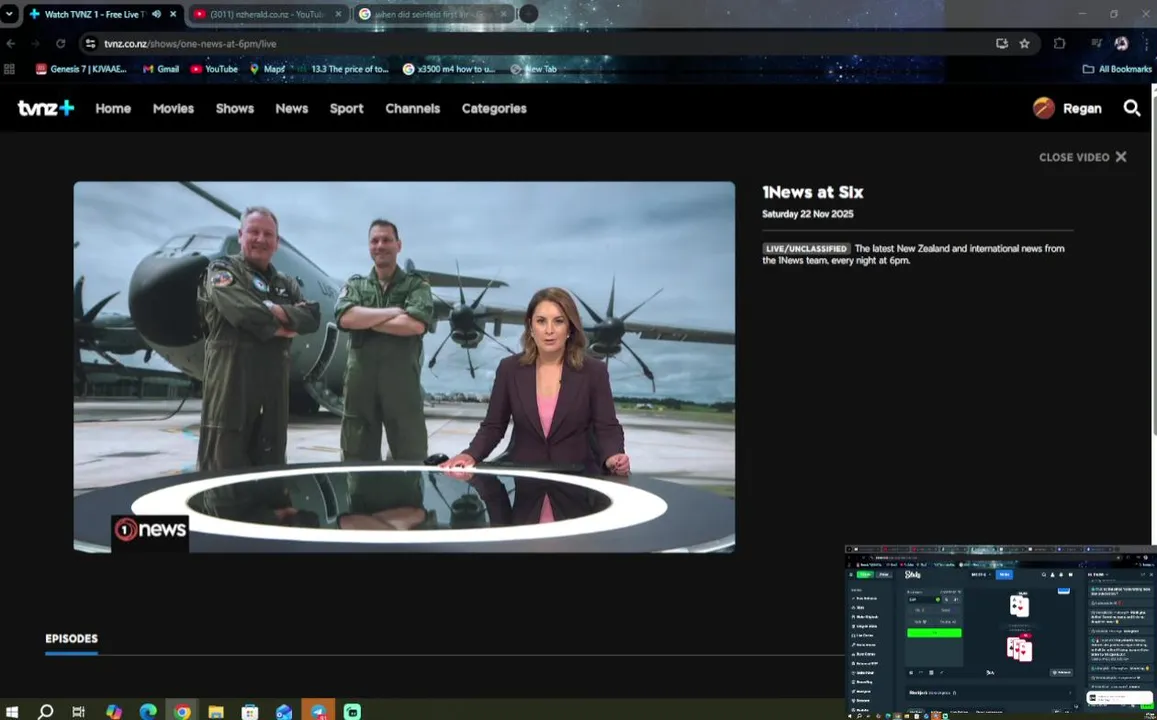Open the New Tab bookmark
The height and width of the screenshot is (720, 1157).
pos(533,69)
